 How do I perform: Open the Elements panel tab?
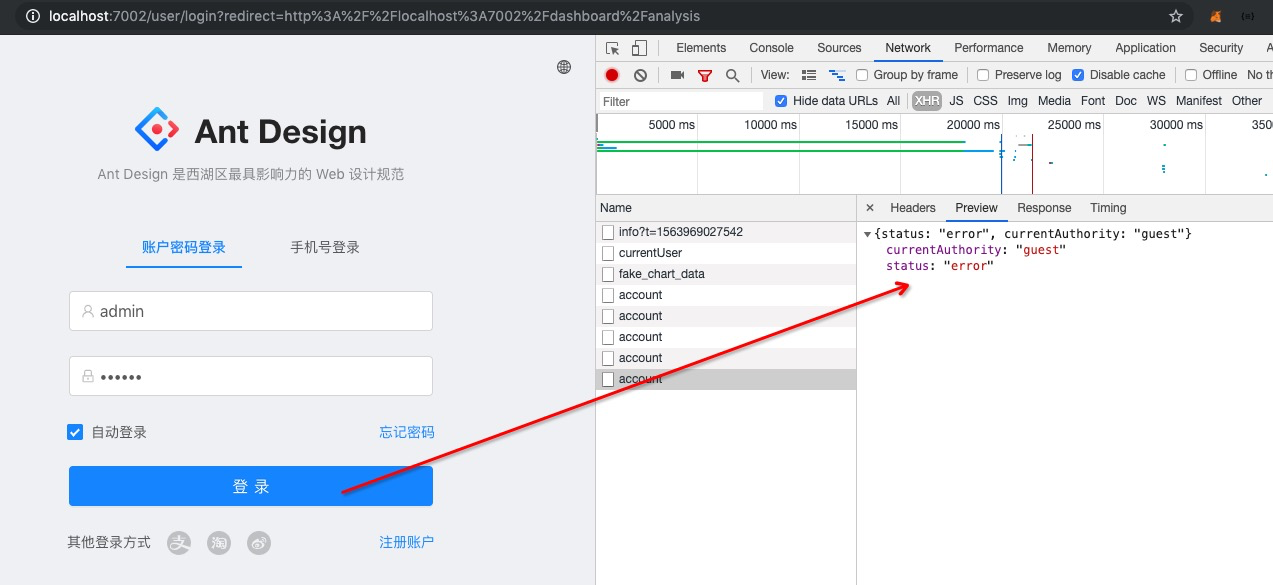point(701,48)
